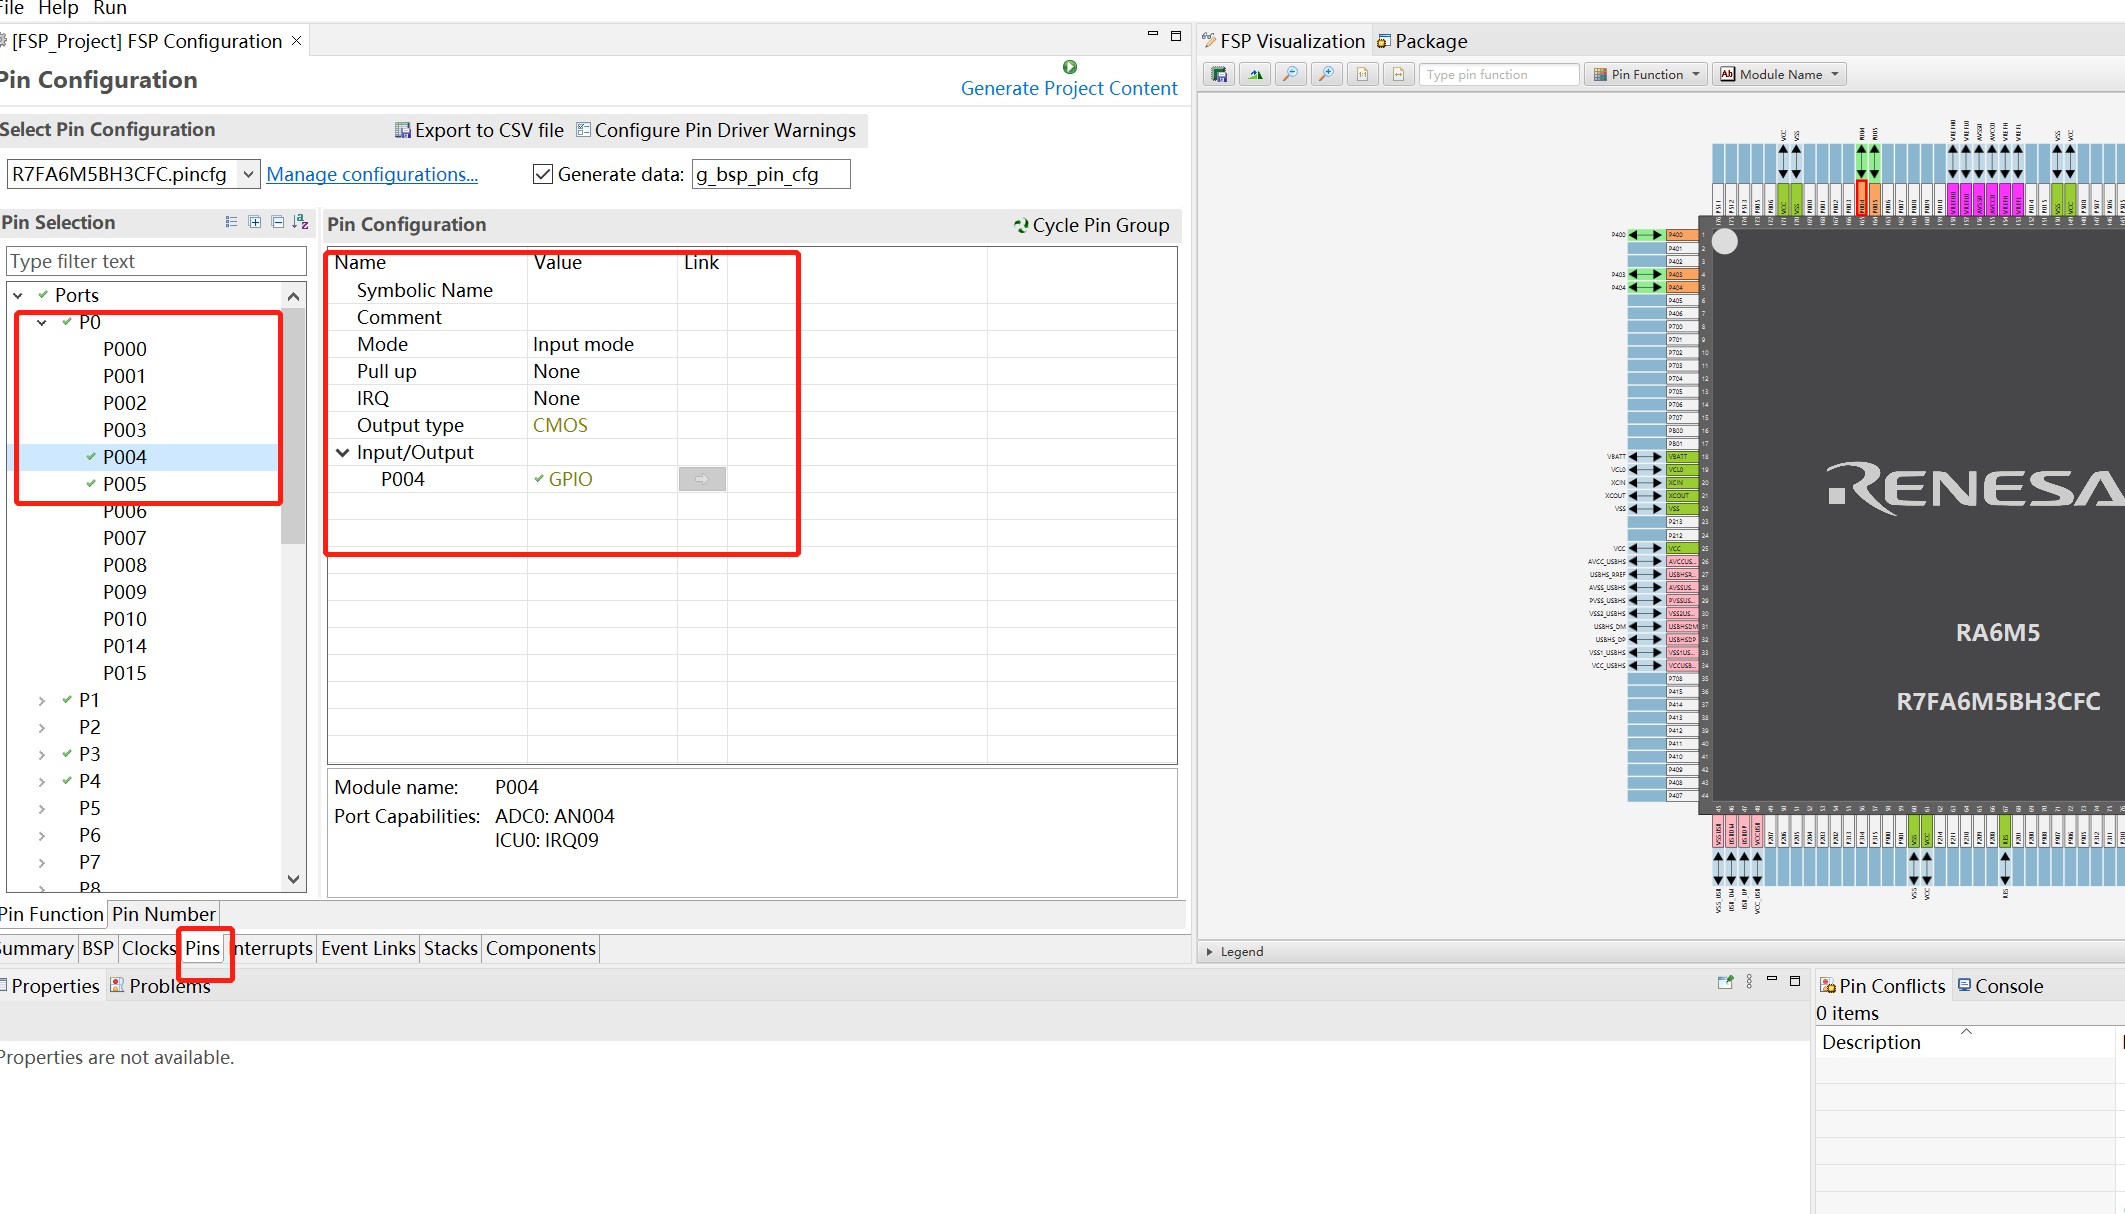The width and height of the screenshot is (2125, 1214).
Task: Open the Module Name labeling dropdown
Action: [x=1781, y=75]
